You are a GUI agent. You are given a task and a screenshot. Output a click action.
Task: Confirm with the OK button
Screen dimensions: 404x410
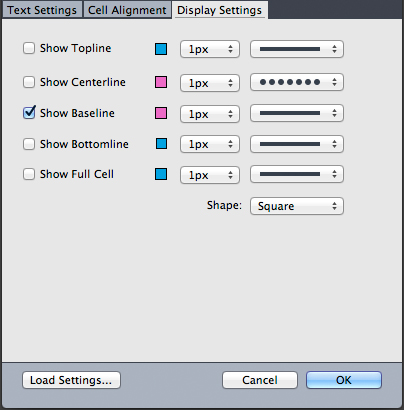coord(344,380)
